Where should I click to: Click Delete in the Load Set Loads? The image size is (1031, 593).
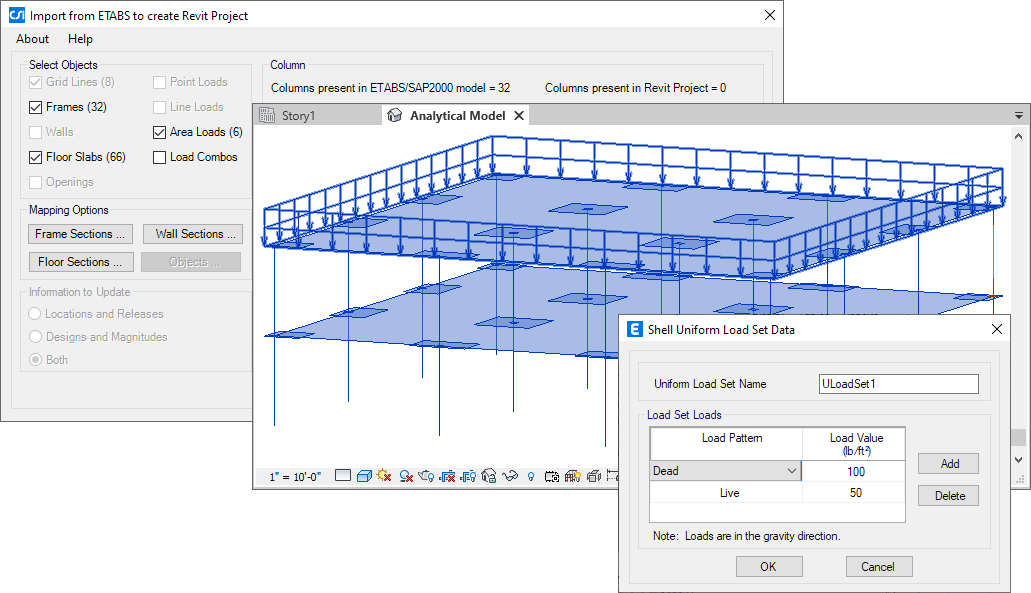pos(948,496)
